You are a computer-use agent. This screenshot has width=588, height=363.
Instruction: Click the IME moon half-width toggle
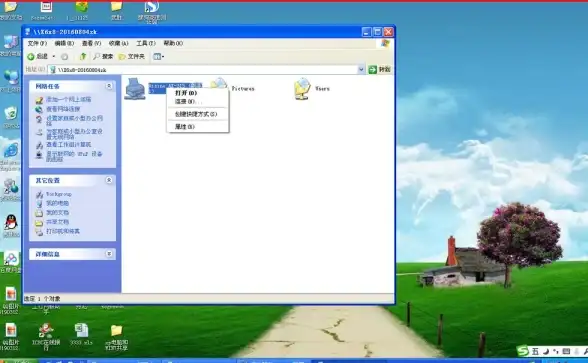pos(546,351)
